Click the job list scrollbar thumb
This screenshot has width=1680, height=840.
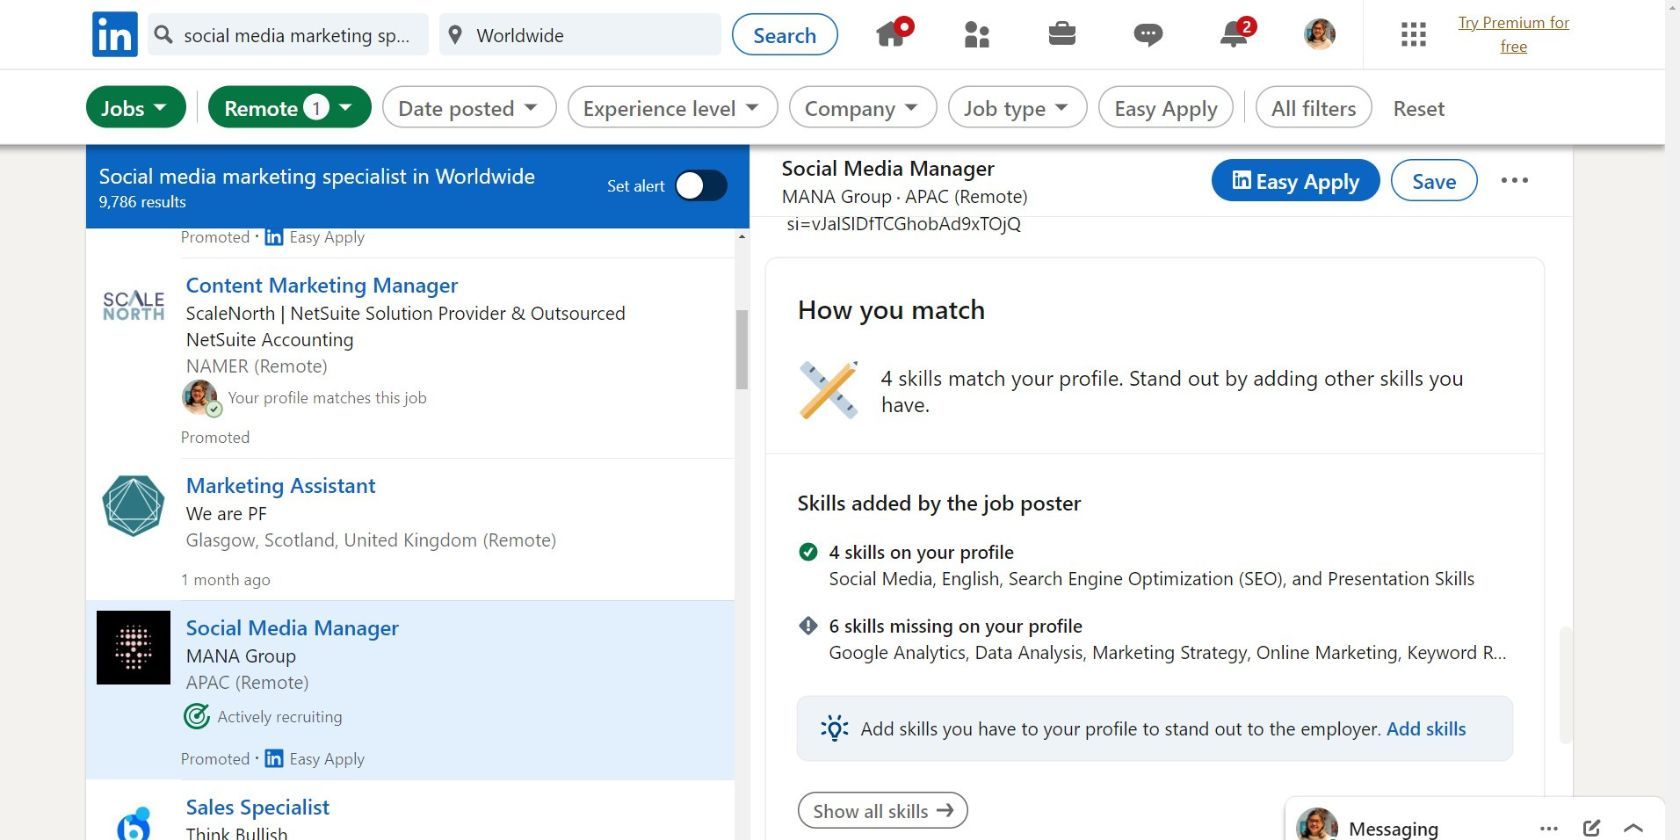tap(742, 349)
